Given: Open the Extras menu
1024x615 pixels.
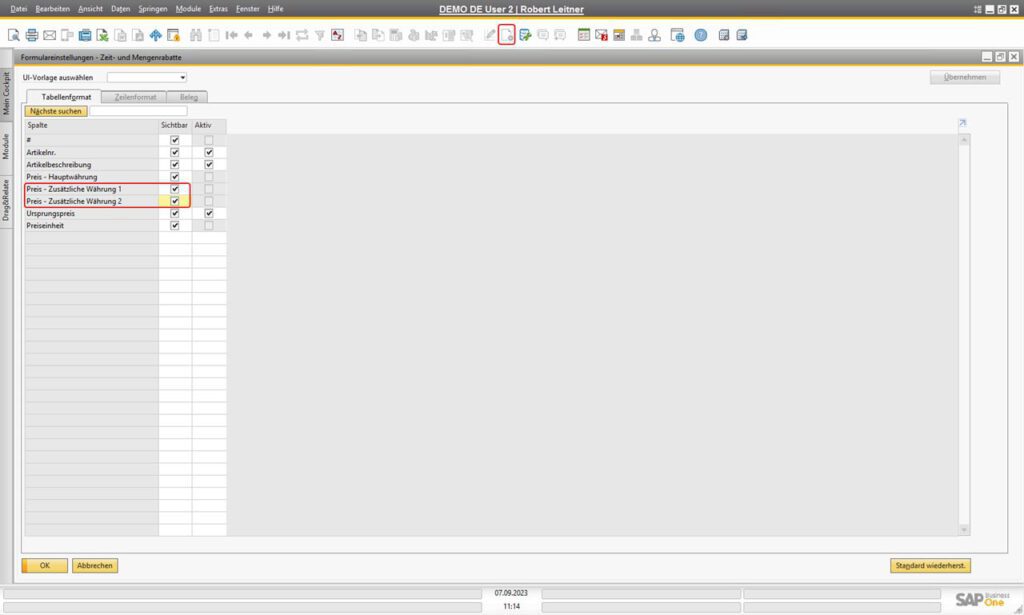Looking at the screenshot, I should 218,9.
